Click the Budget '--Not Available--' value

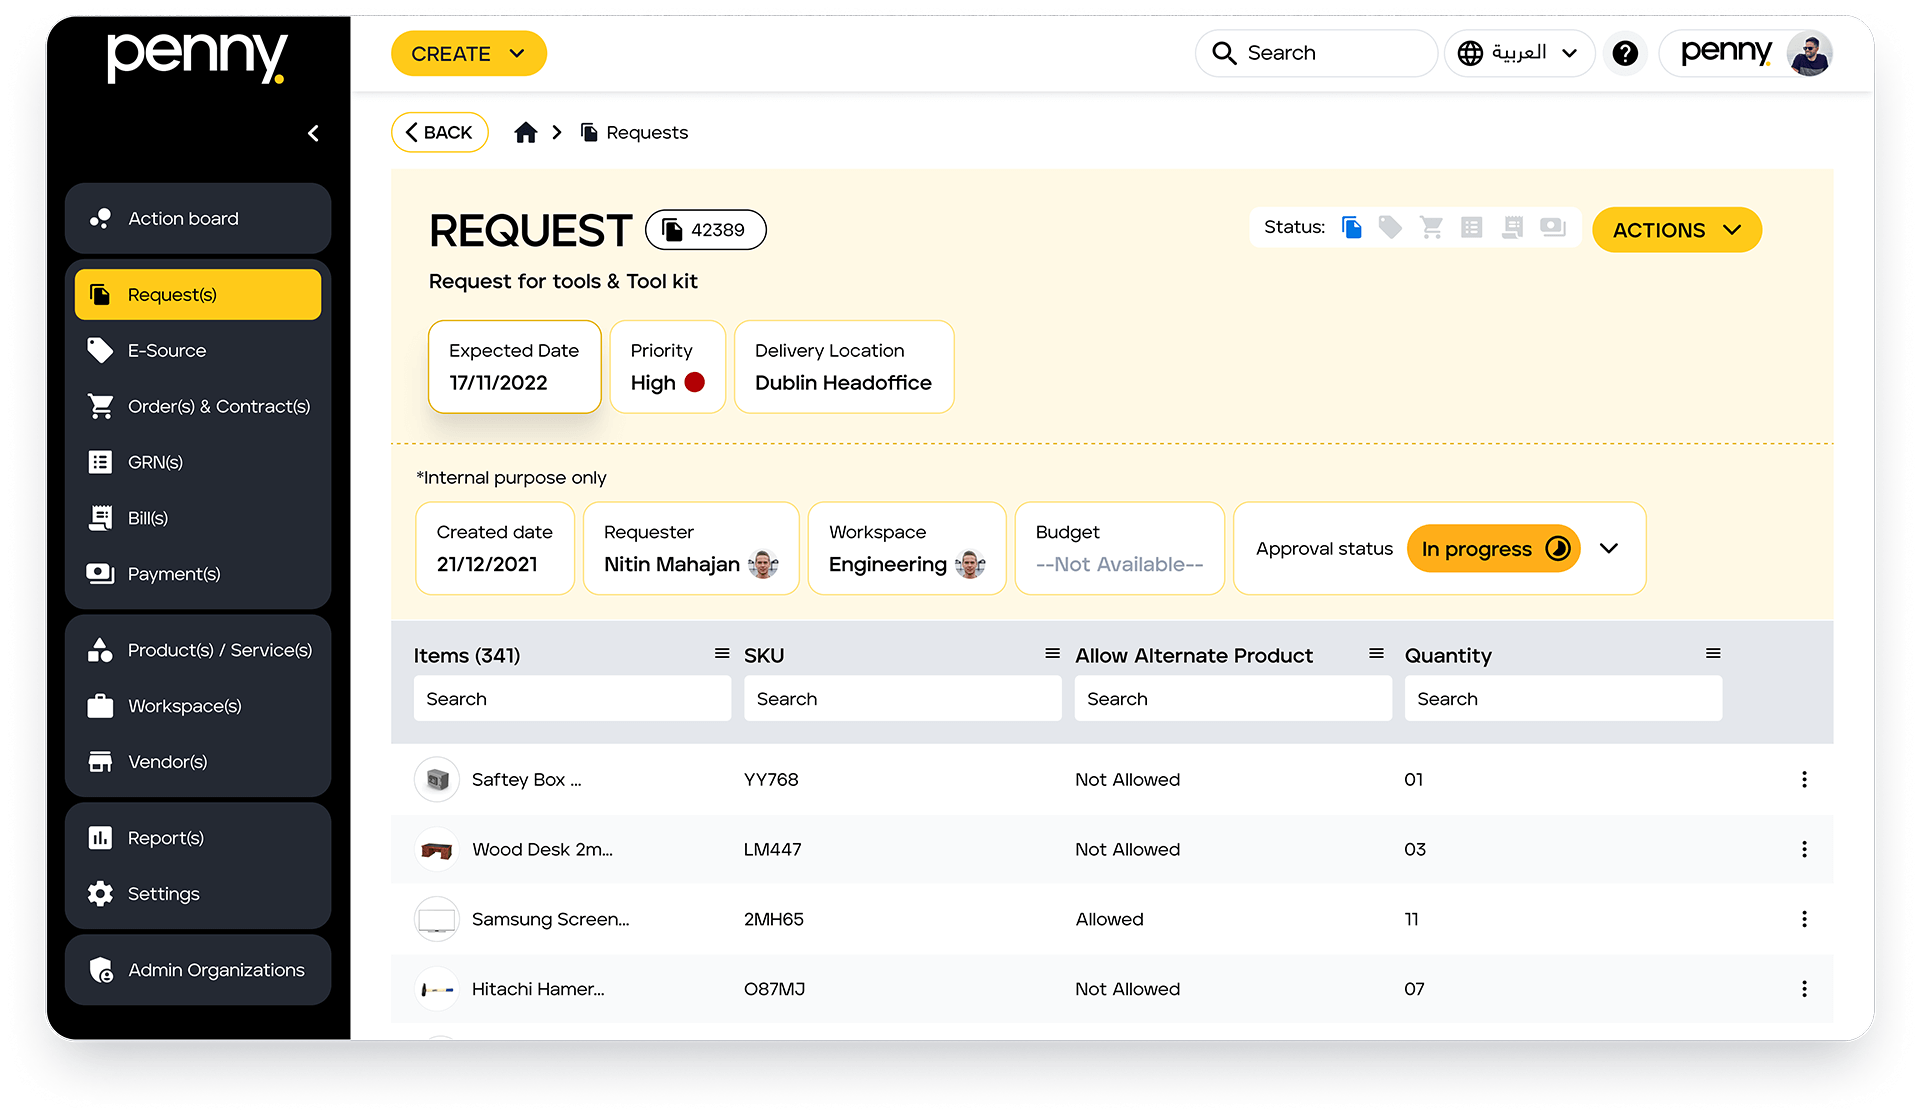coord(1119,564)
